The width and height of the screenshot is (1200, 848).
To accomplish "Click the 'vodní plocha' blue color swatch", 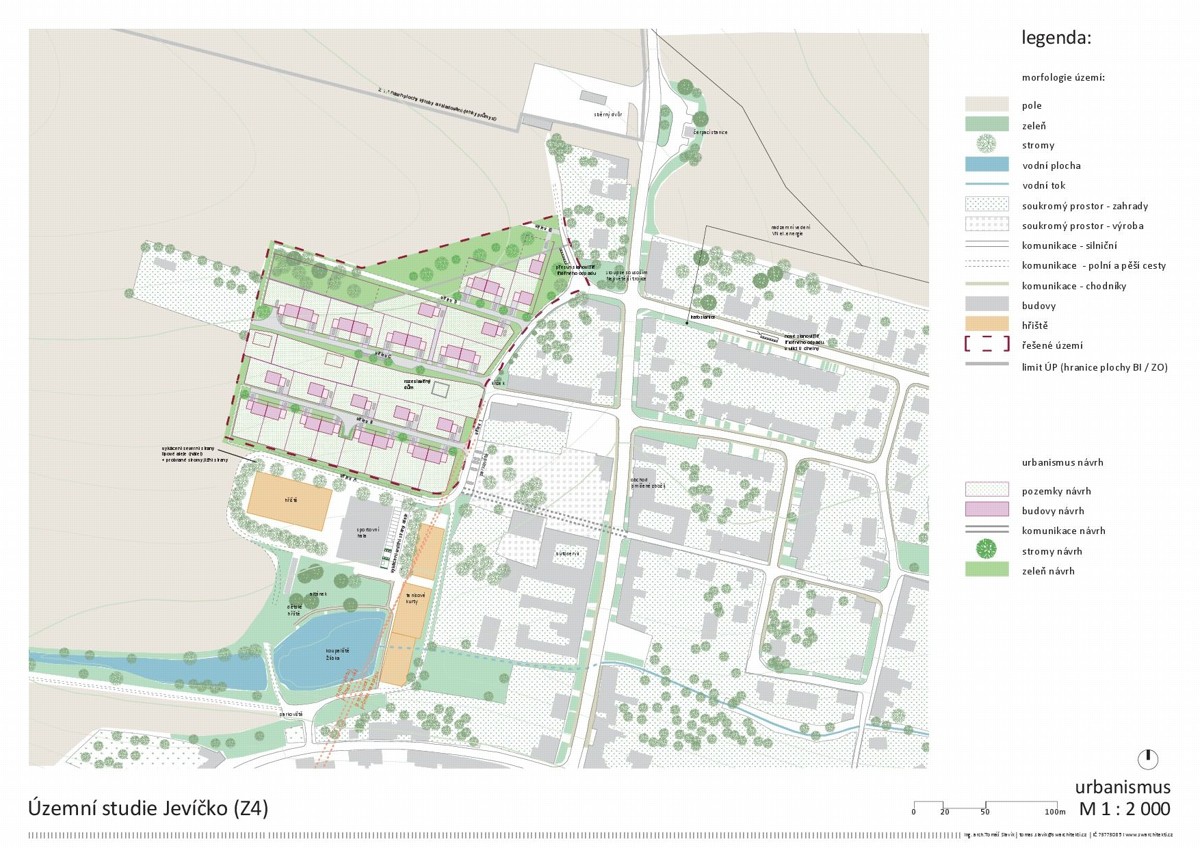I will [x=986, y=165].
